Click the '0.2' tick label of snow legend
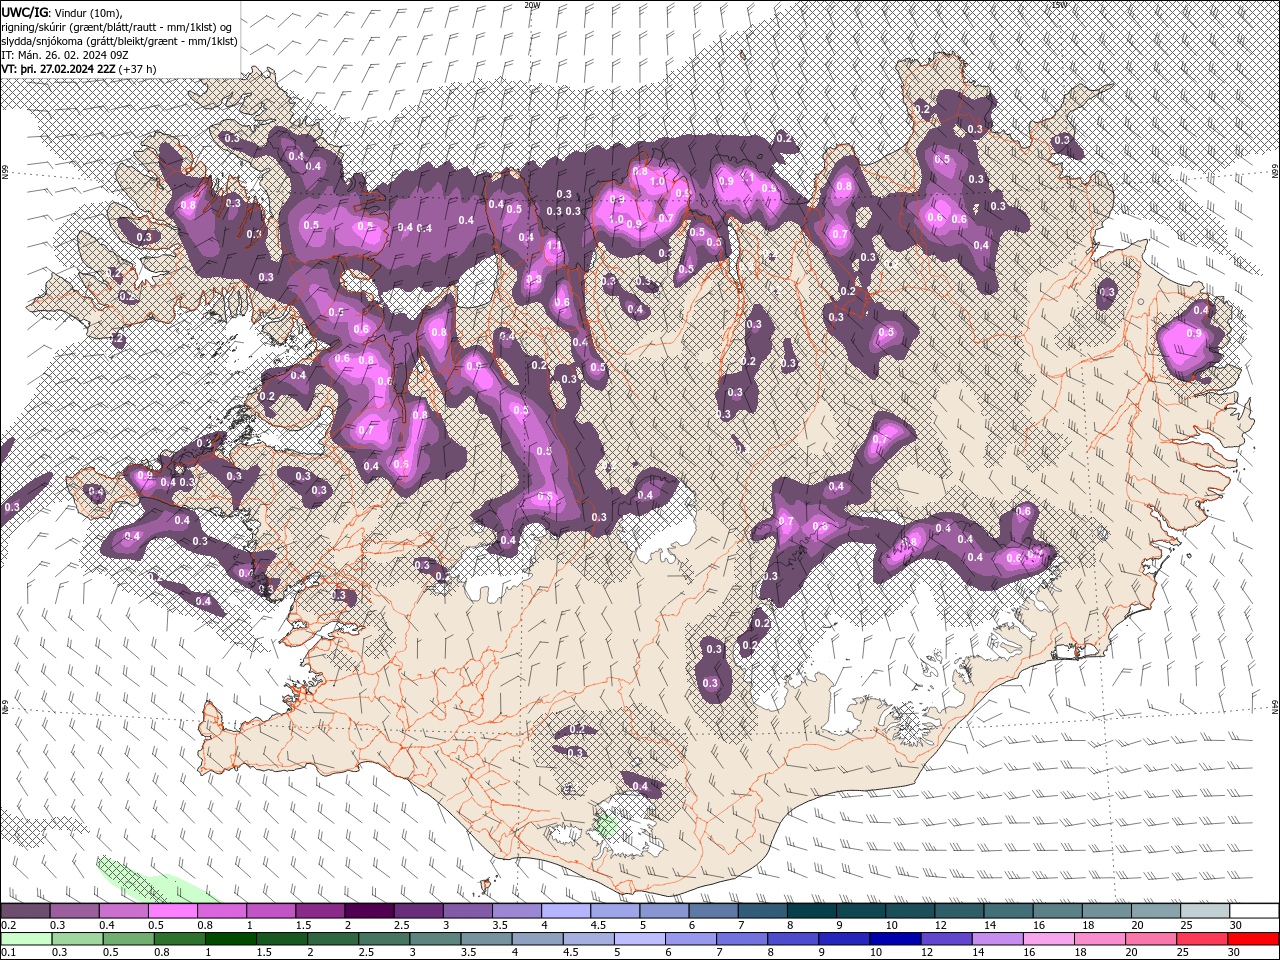The width and height of the screenshot is (1280, 960). 8,925
